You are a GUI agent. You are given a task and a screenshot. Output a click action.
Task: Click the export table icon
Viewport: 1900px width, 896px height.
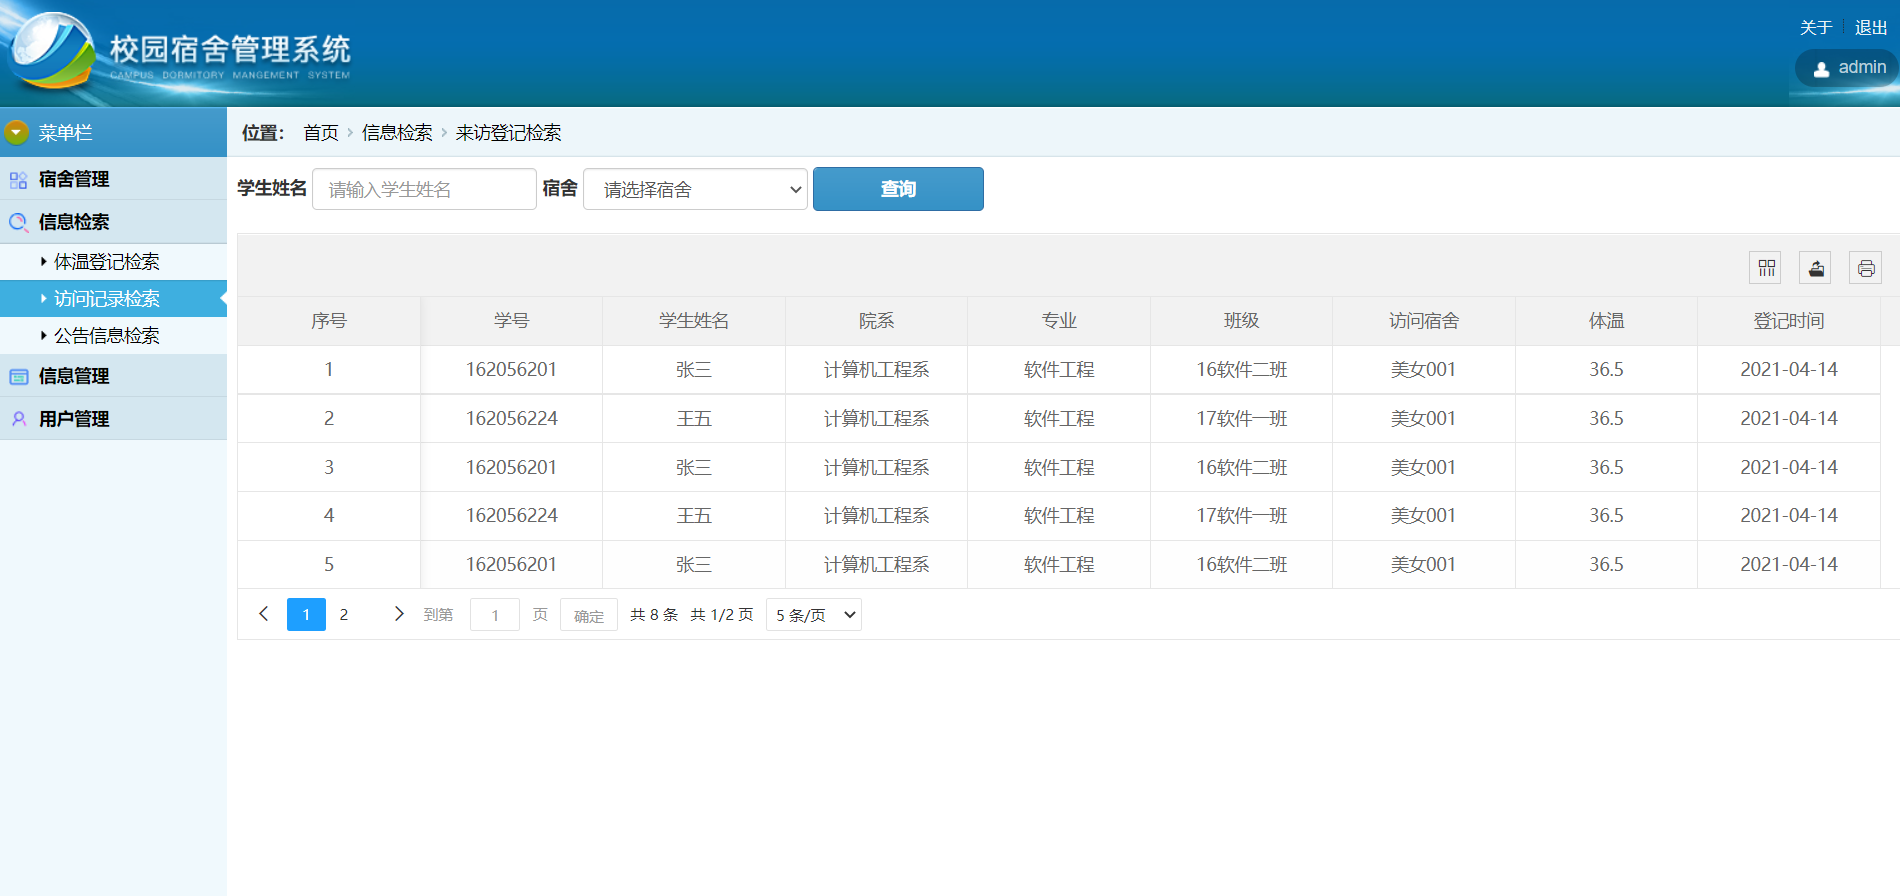[x=1816, y=268]
